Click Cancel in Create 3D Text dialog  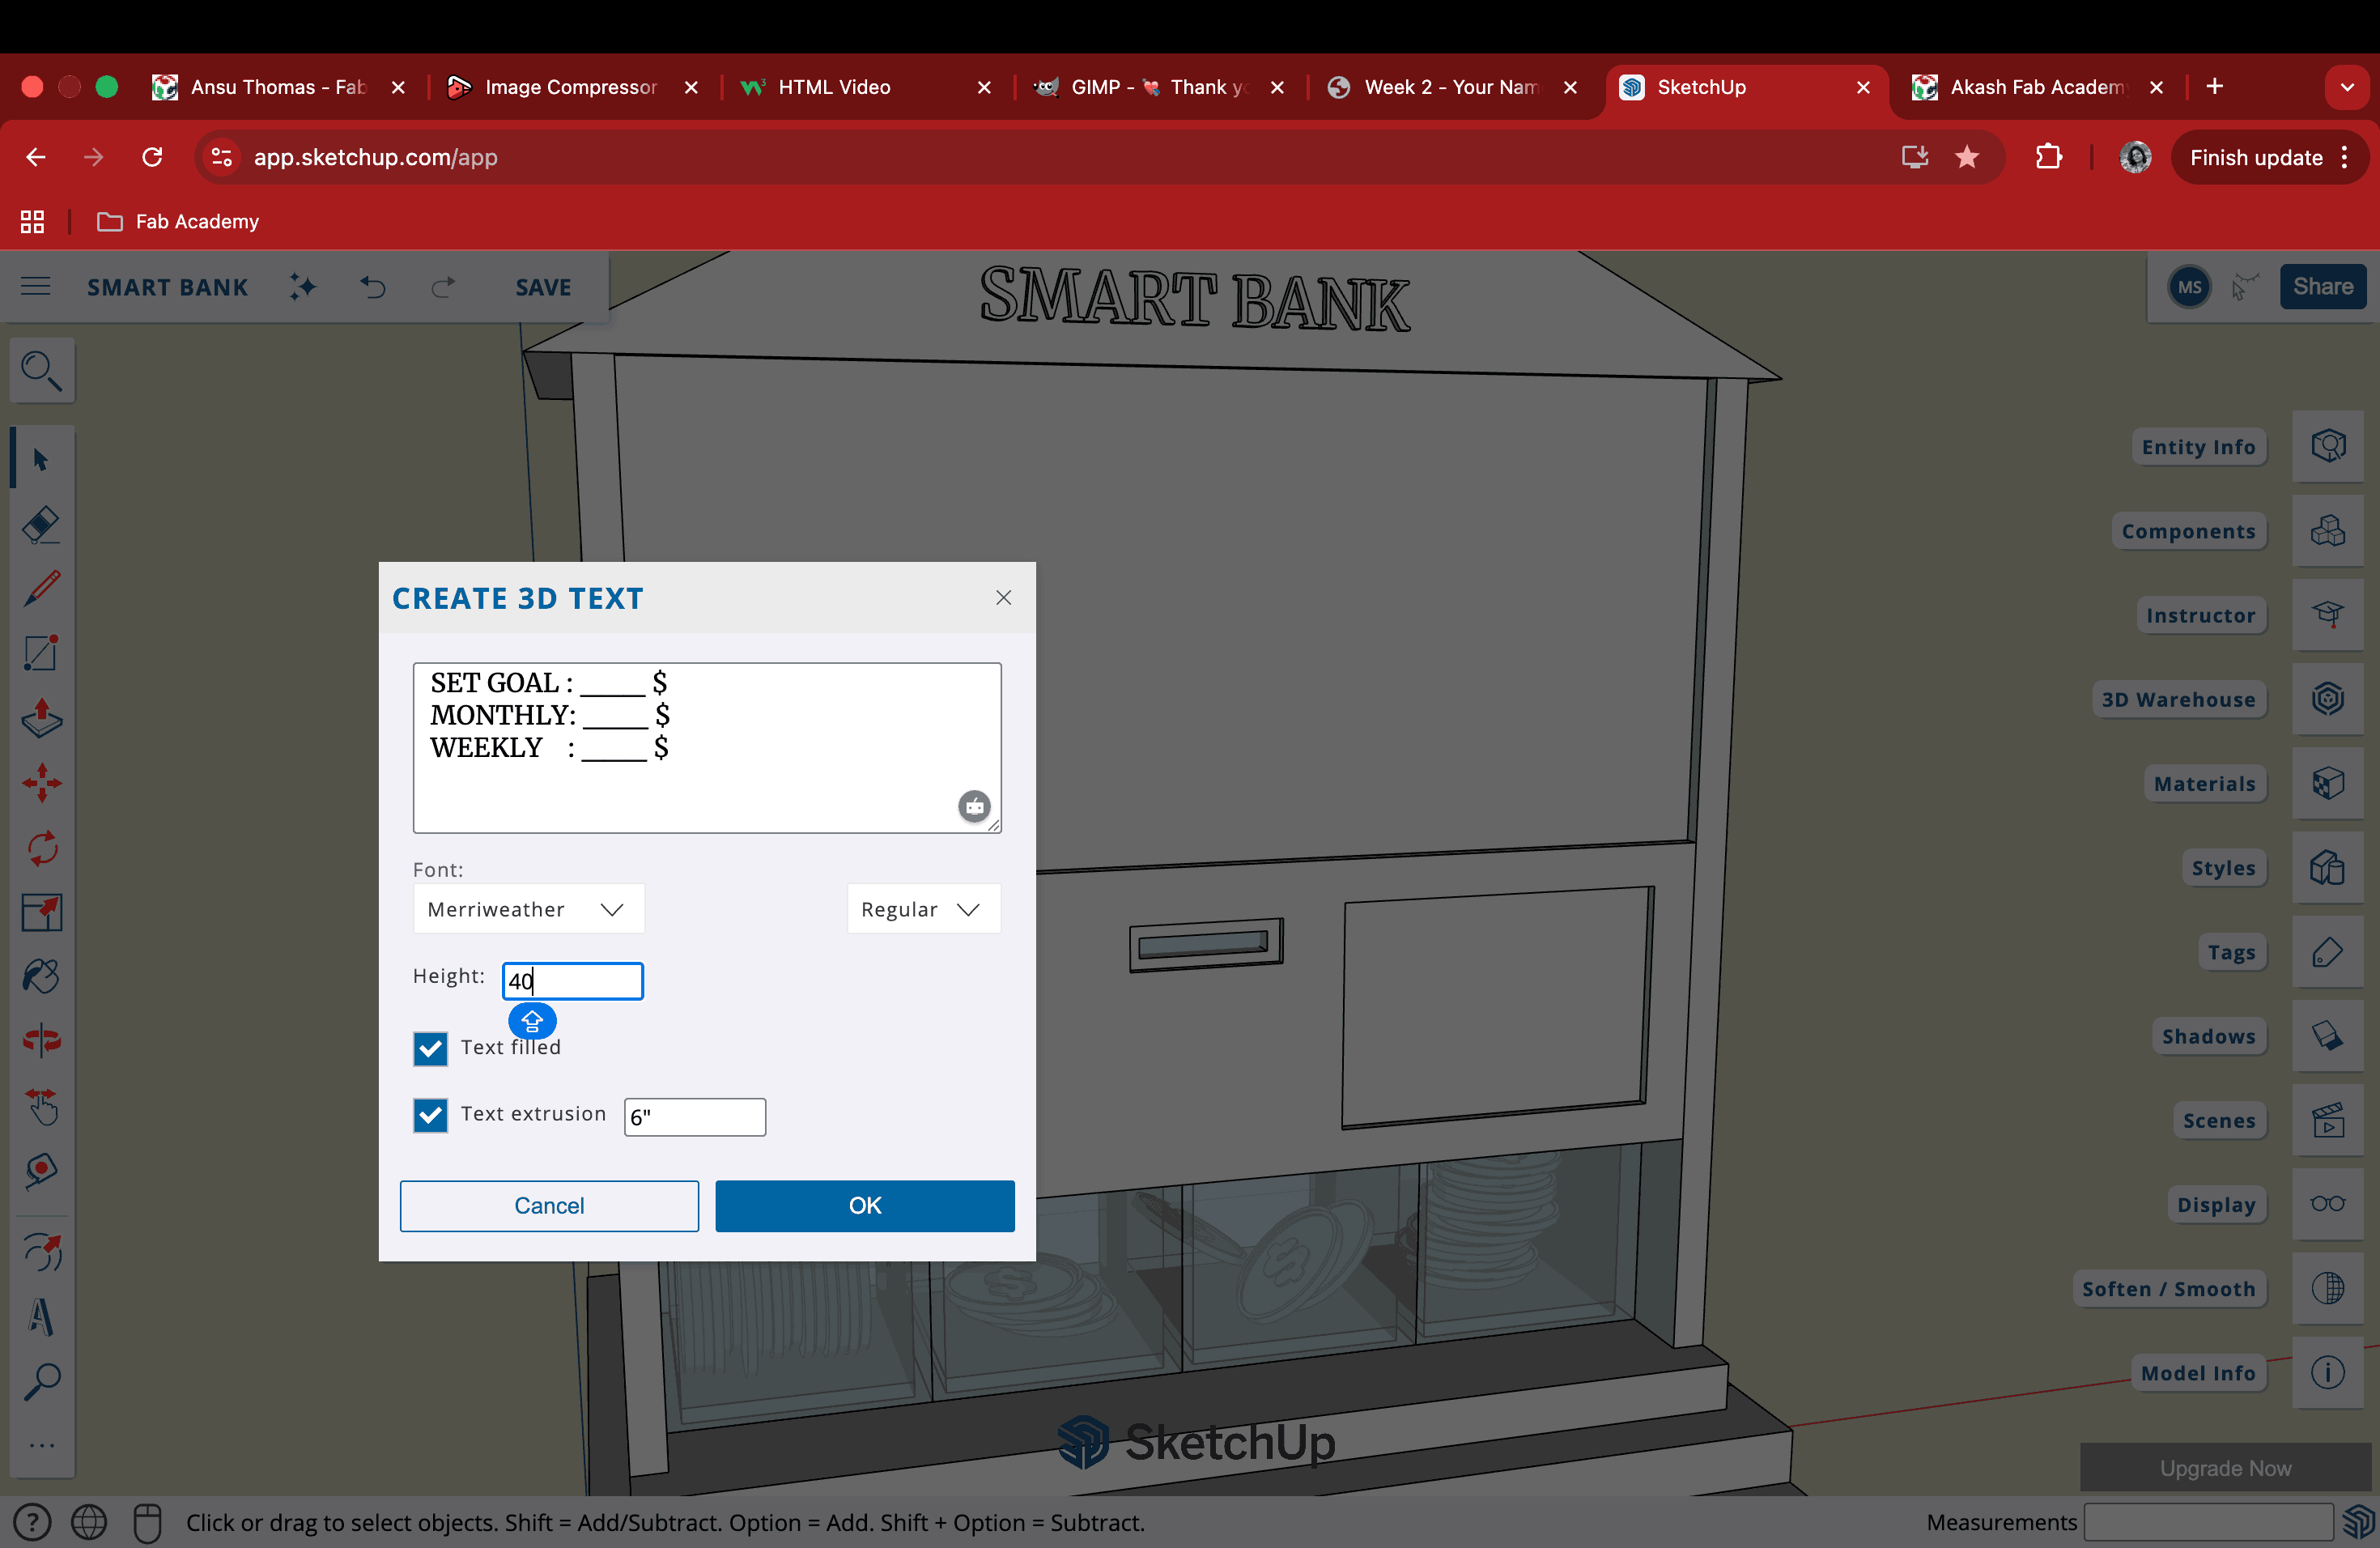(x=548, y=1205)
